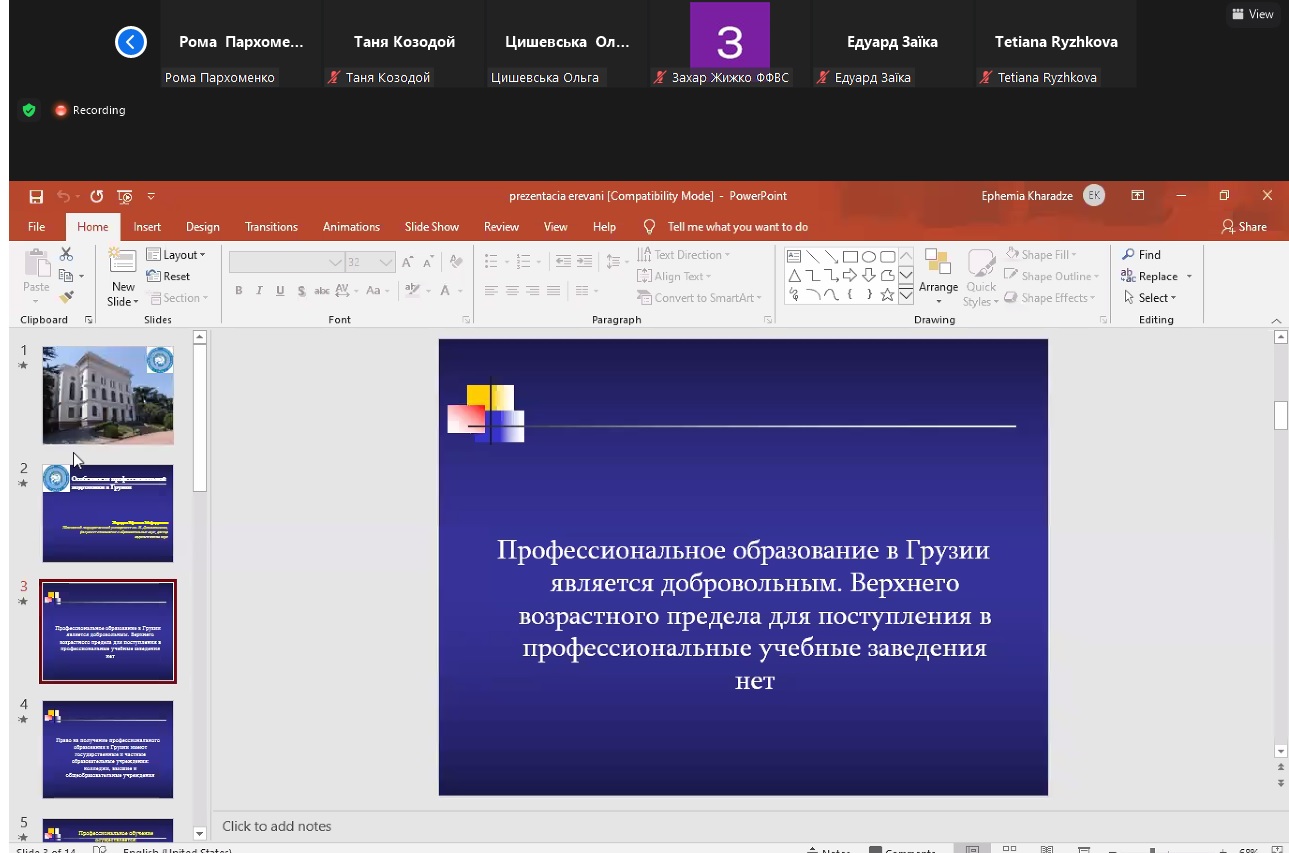
Task: Open the font name combo box
Action: pos(286,262)
